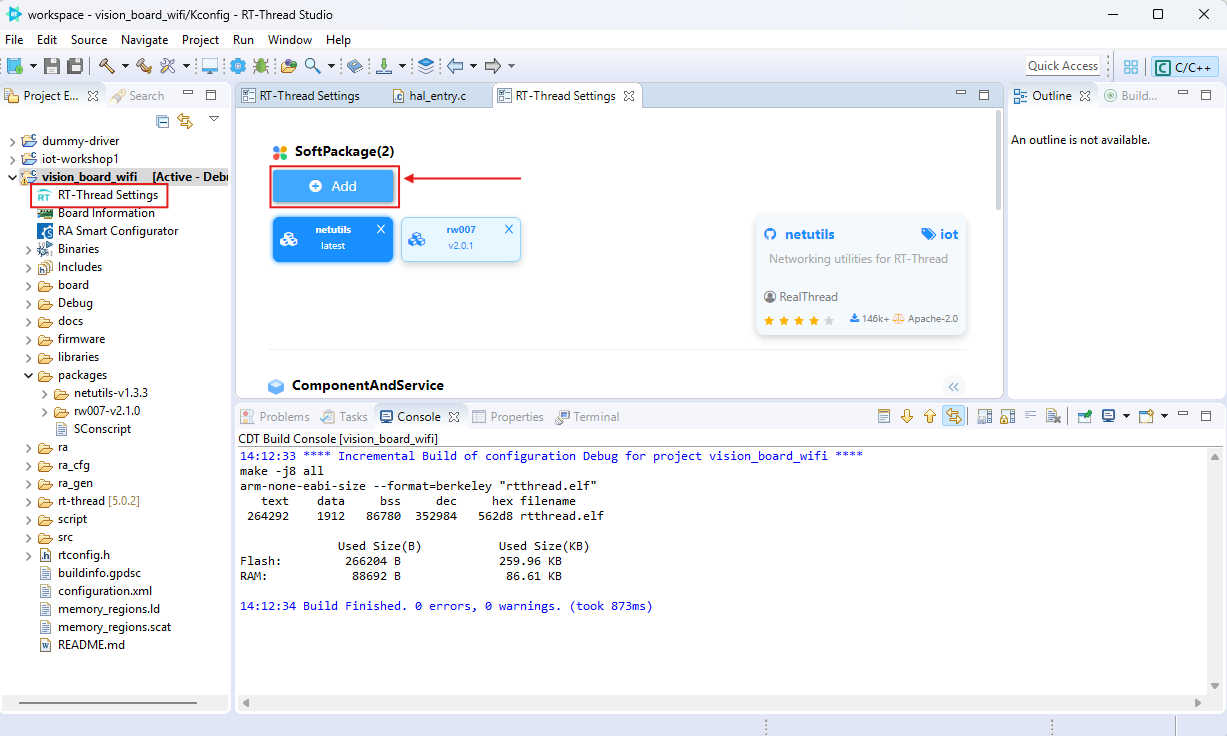Toggle Scroll Lock in Console toolbar
This screenshot has width=1227, height=736.
point(1007,417)
